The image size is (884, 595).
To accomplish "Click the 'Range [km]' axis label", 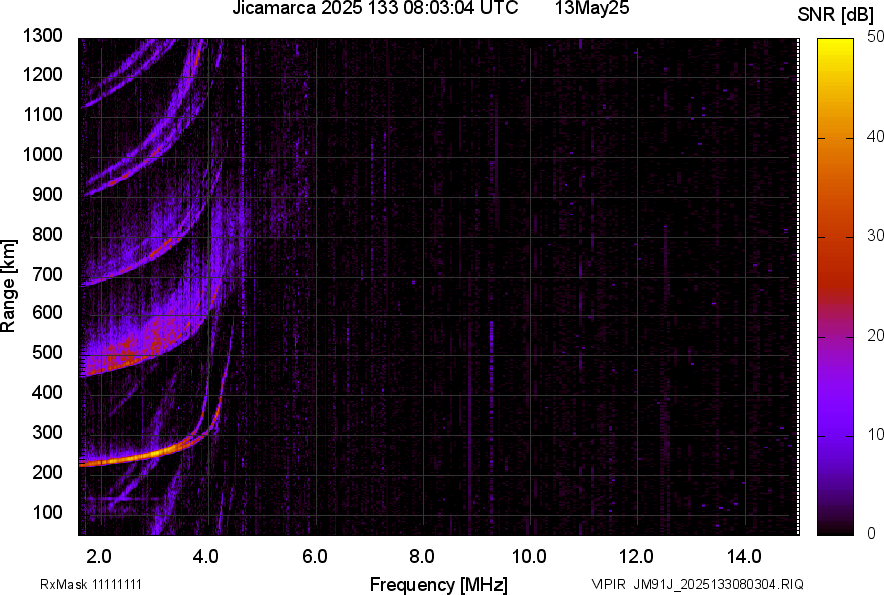I will click(x=8, y=285).
